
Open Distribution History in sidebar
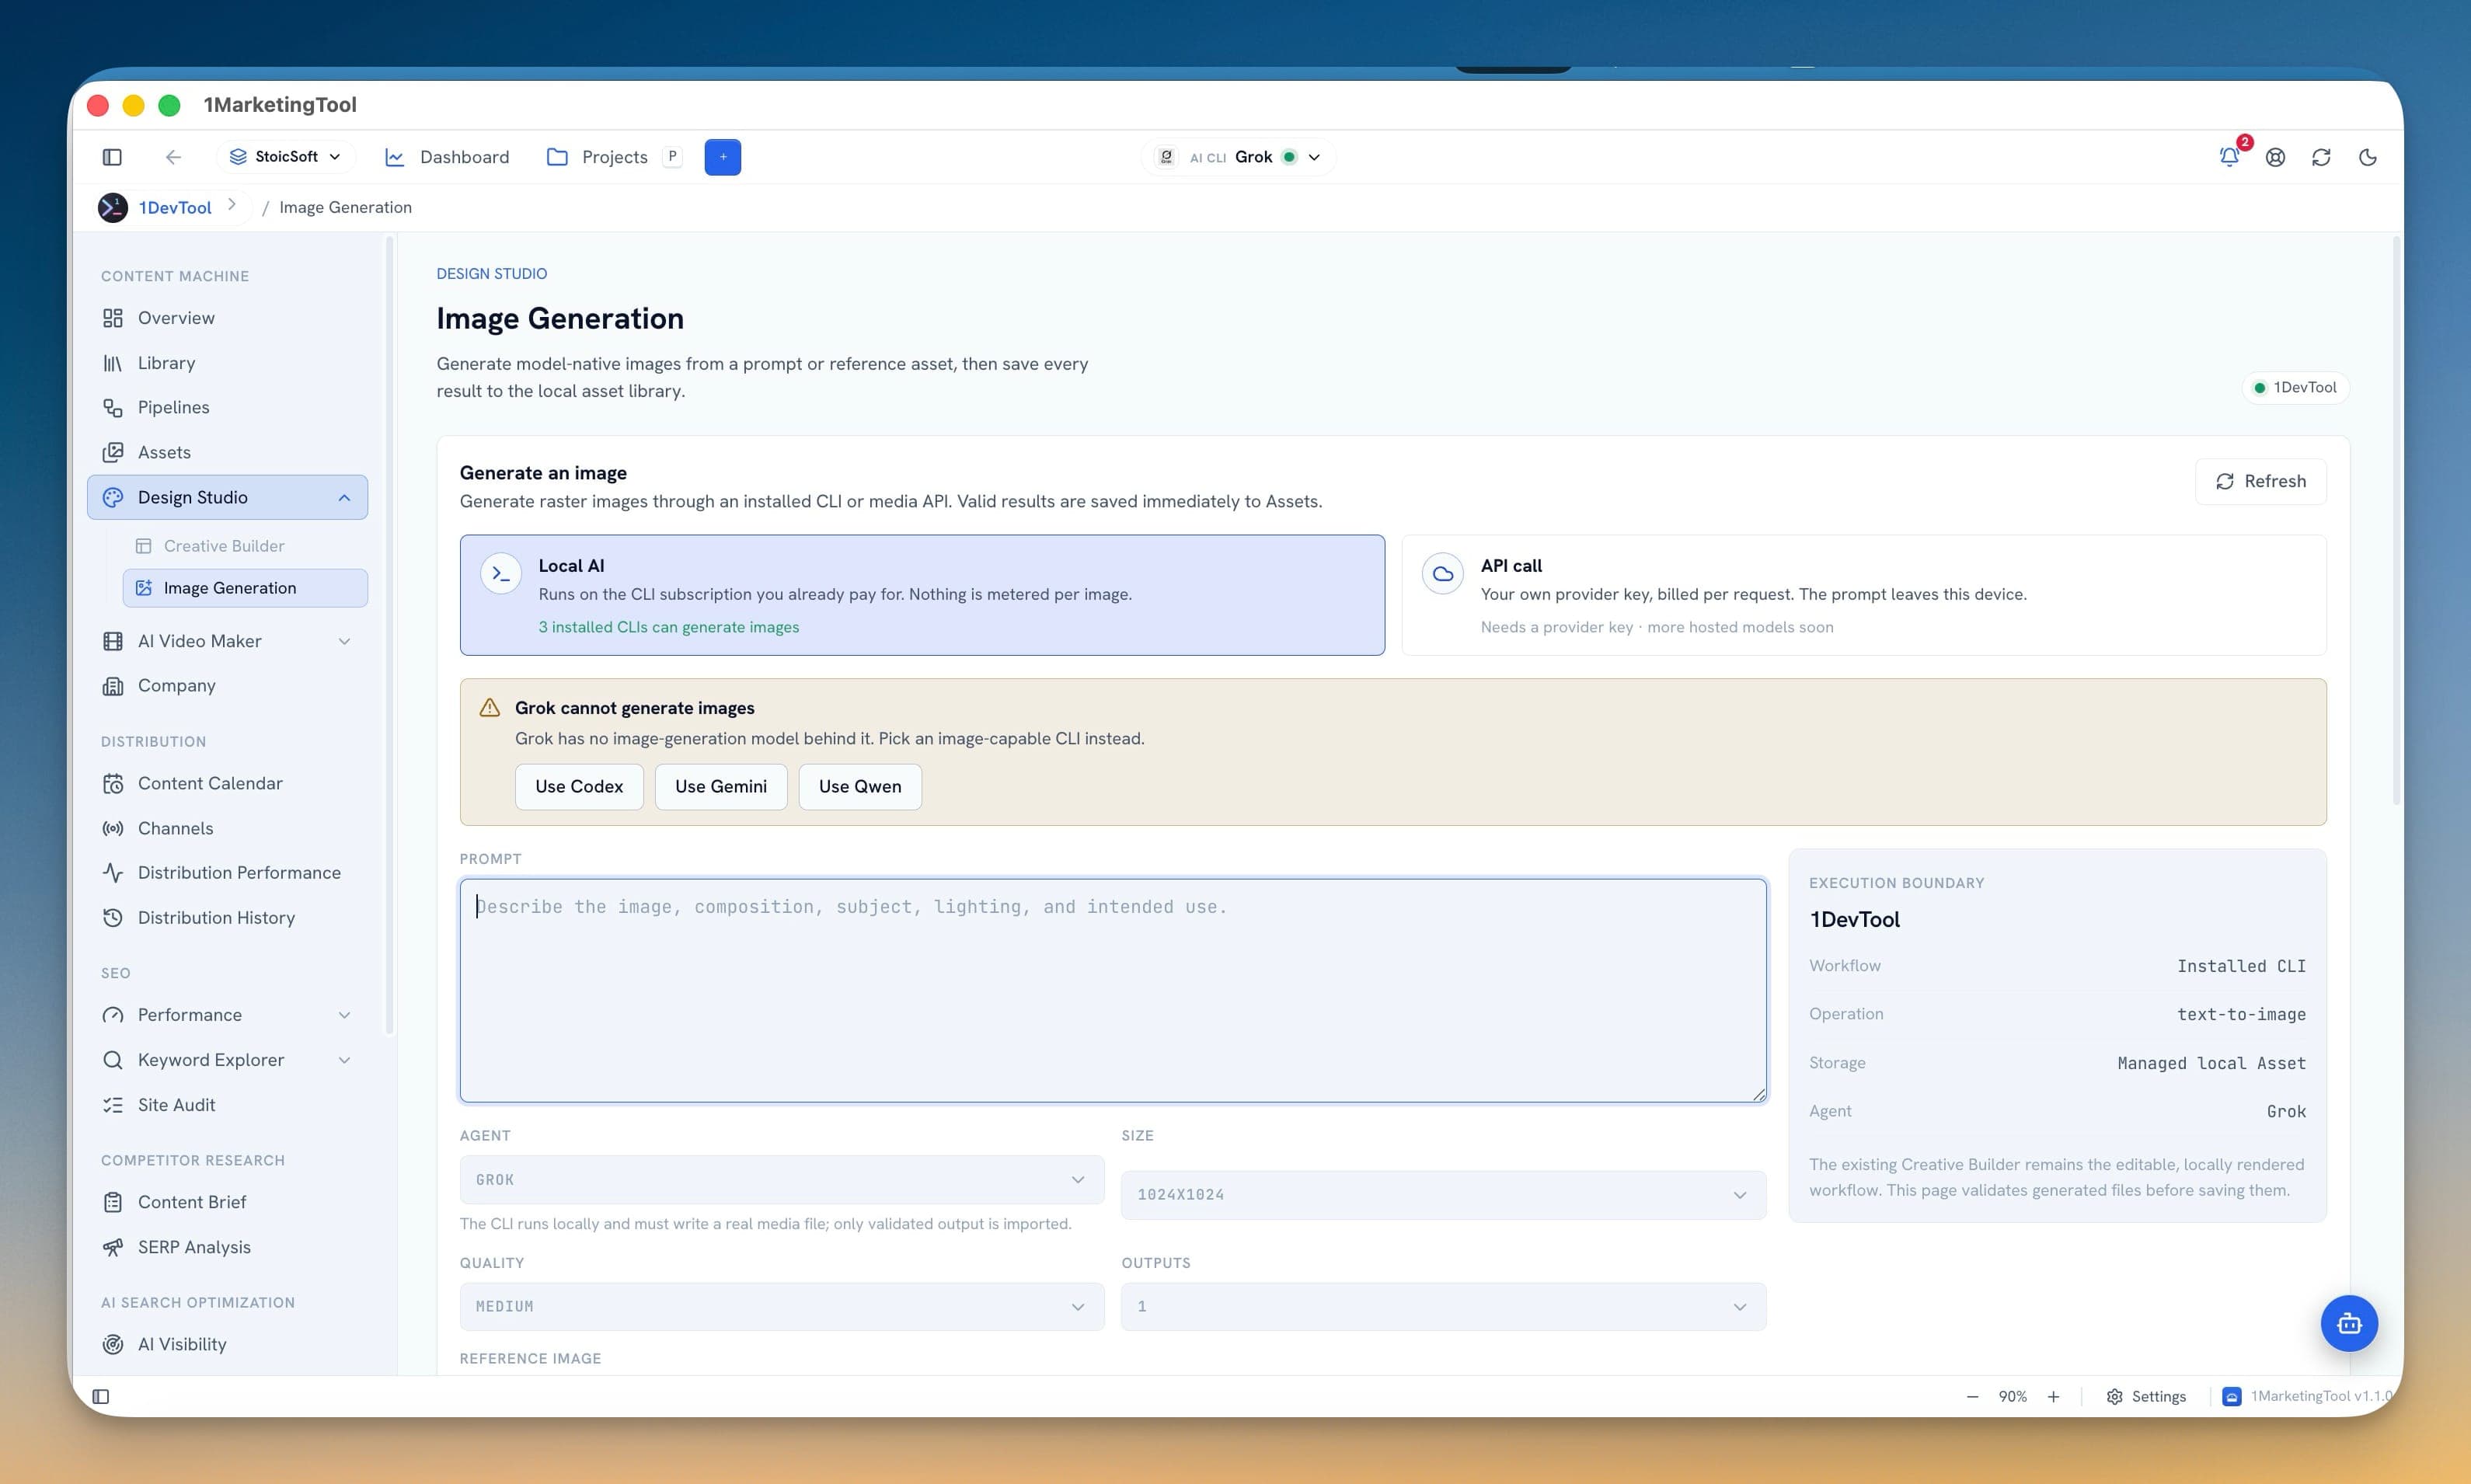228,917
